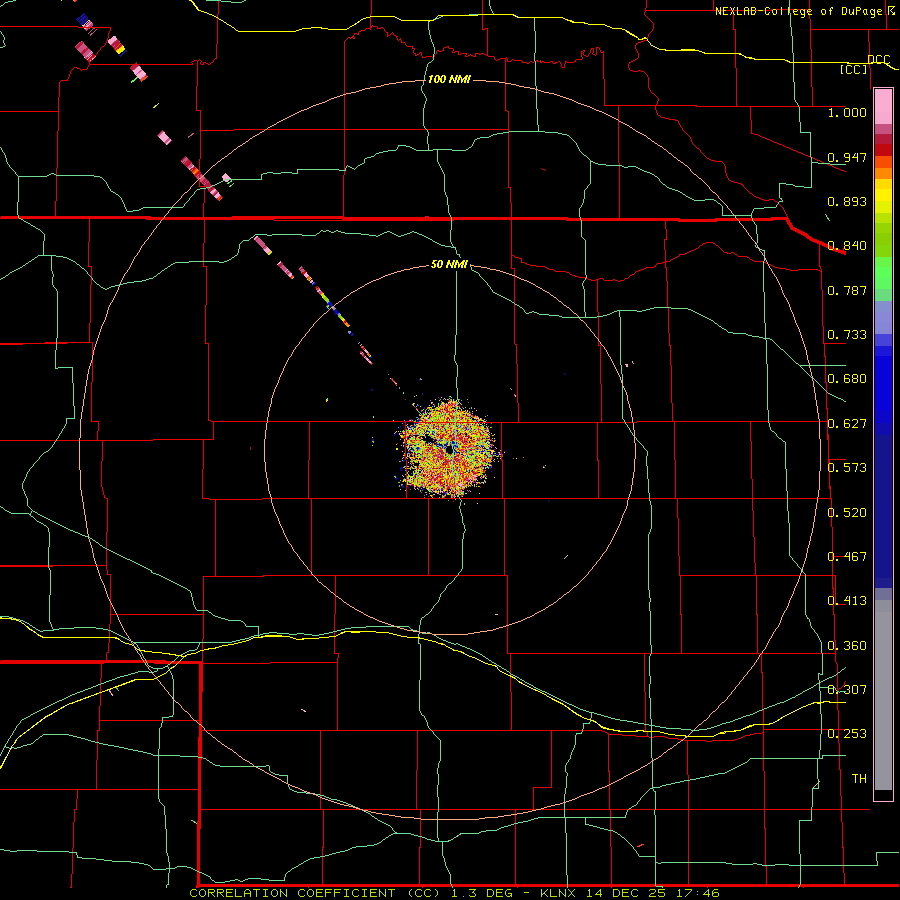Click the KLNX station identifier
The height and width of the screenshot is (900, 900).
tap(560, 893)
